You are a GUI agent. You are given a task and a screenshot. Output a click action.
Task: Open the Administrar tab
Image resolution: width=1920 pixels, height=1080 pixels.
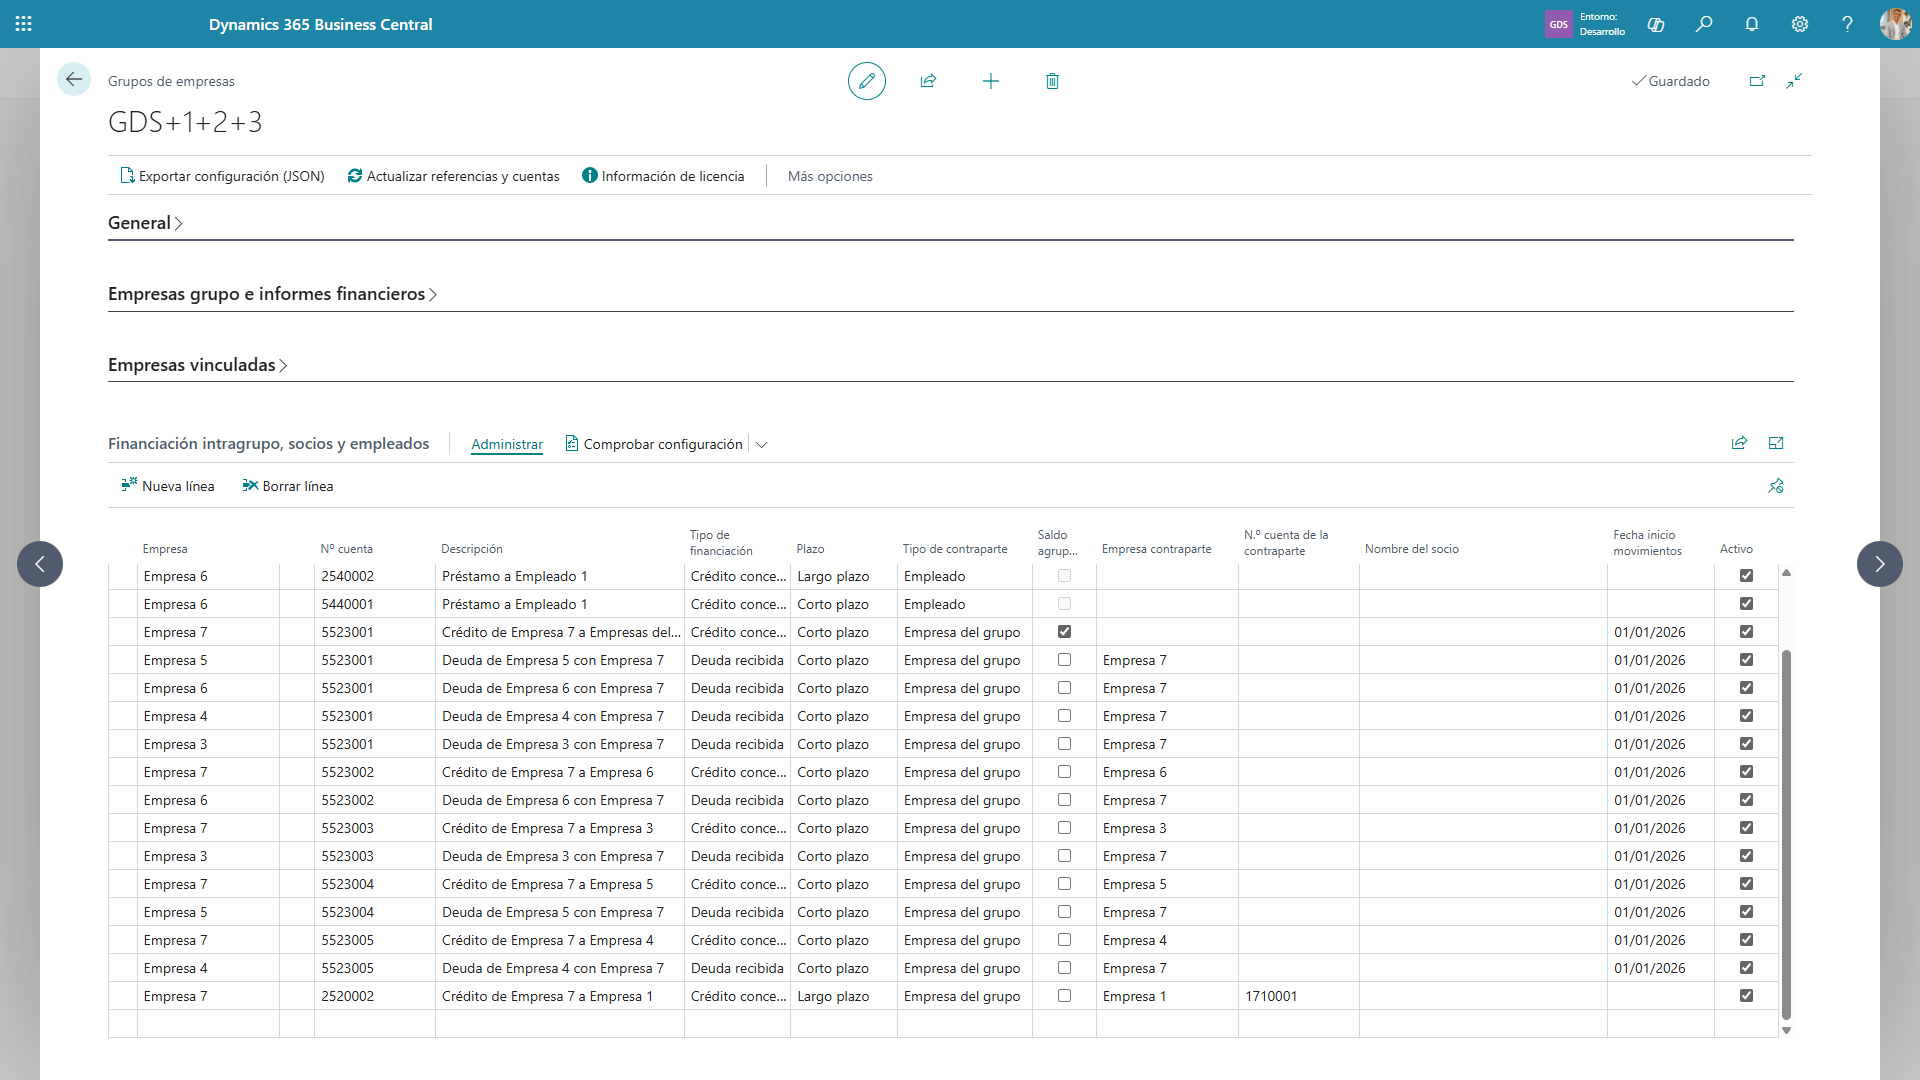(x=507, y=444)
